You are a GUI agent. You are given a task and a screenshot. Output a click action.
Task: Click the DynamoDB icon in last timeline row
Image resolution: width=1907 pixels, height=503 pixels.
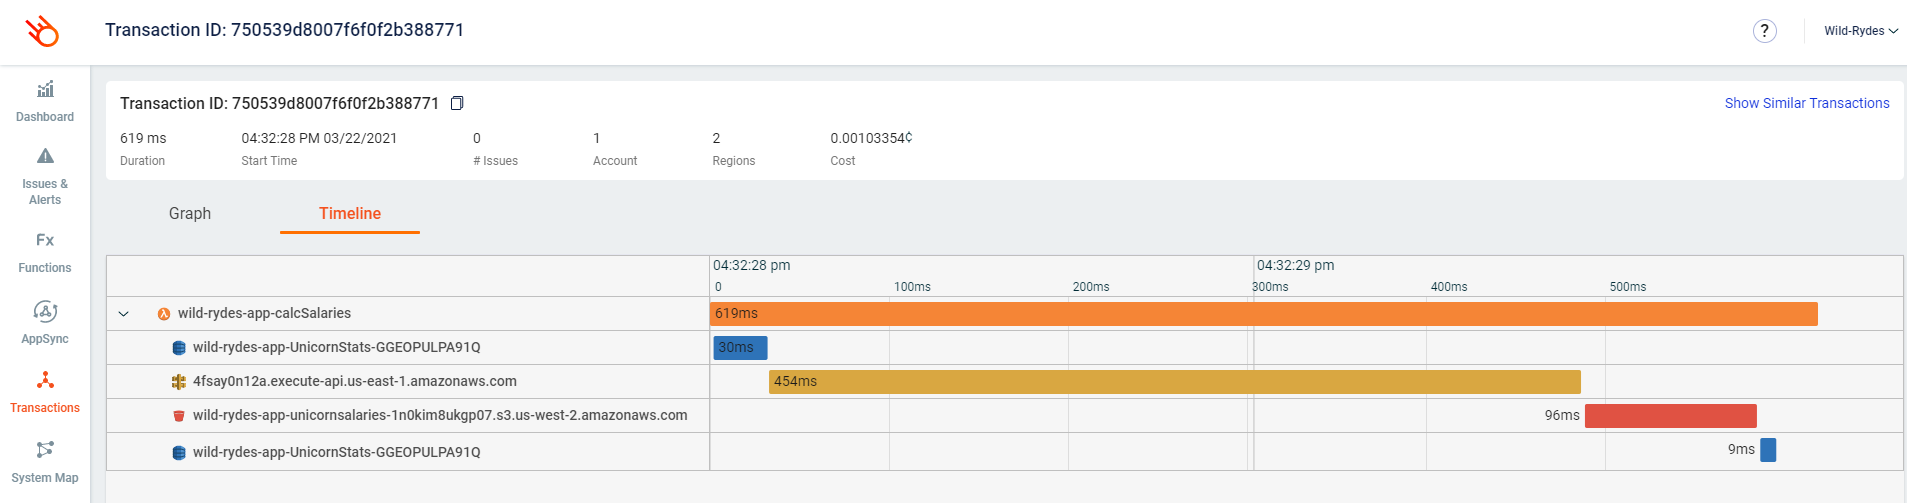click(x=179, y=453)
